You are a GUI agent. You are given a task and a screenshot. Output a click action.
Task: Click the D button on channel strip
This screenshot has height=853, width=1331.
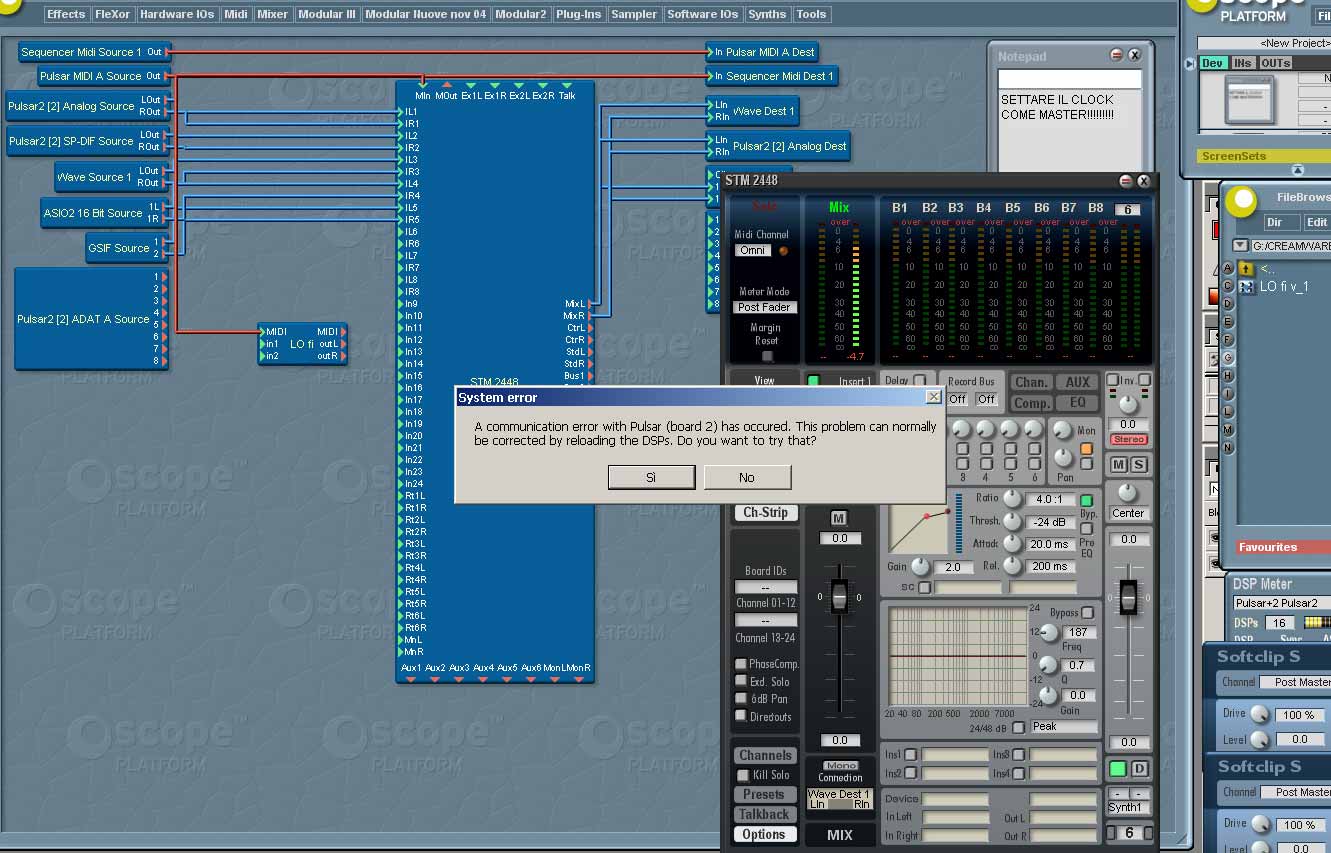(1139, 769)
